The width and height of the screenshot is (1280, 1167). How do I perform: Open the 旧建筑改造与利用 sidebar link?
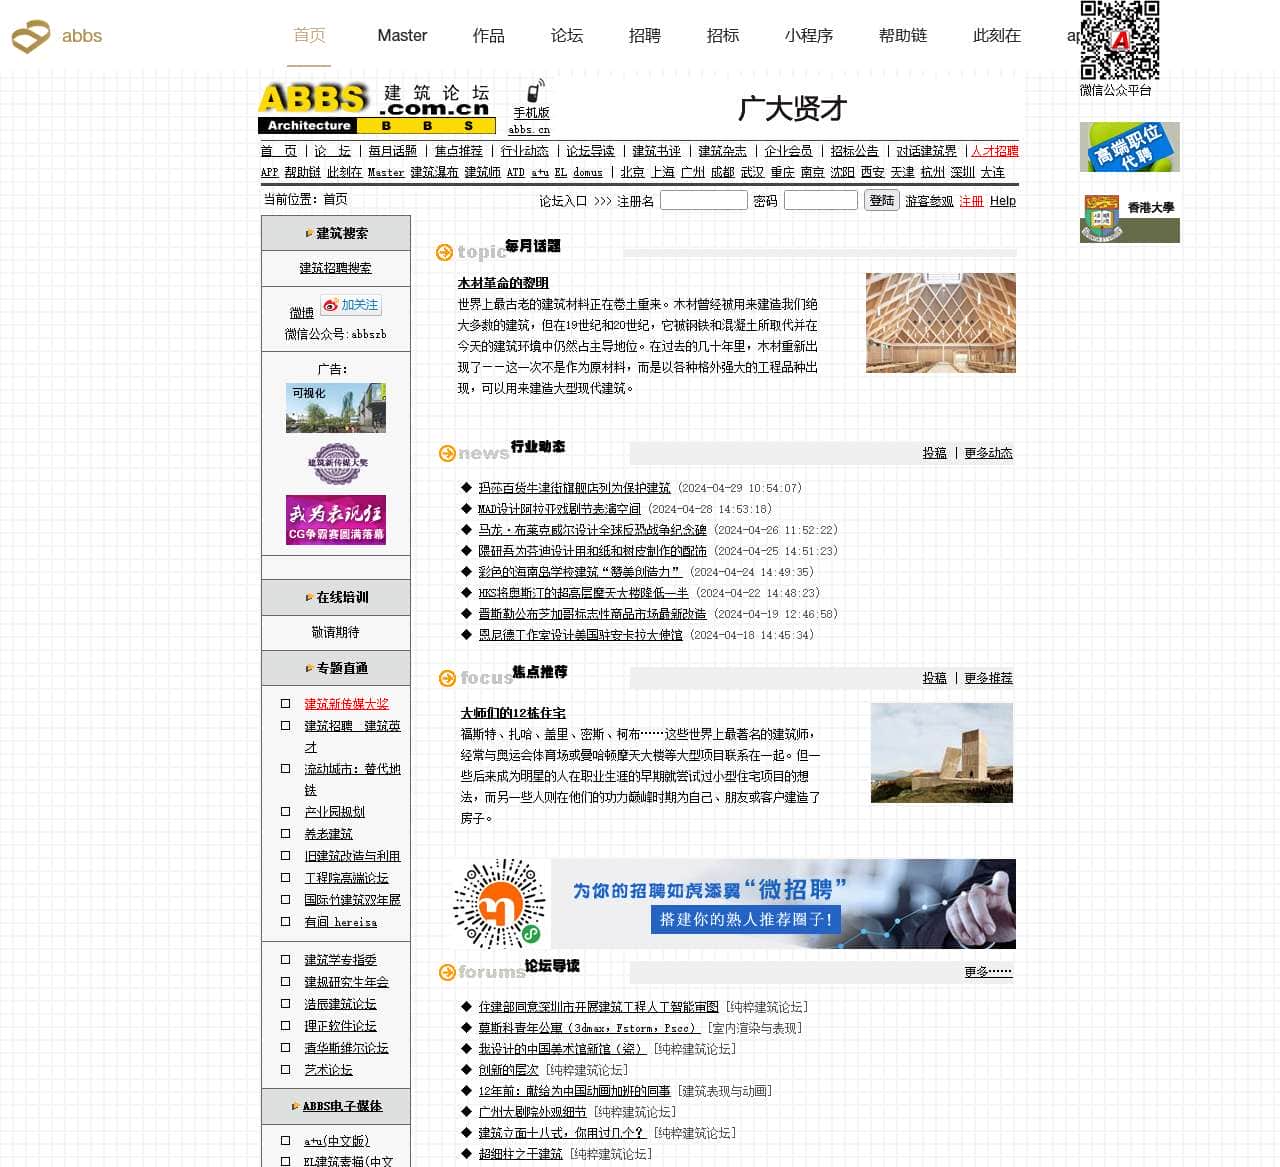tap(353, 856)
